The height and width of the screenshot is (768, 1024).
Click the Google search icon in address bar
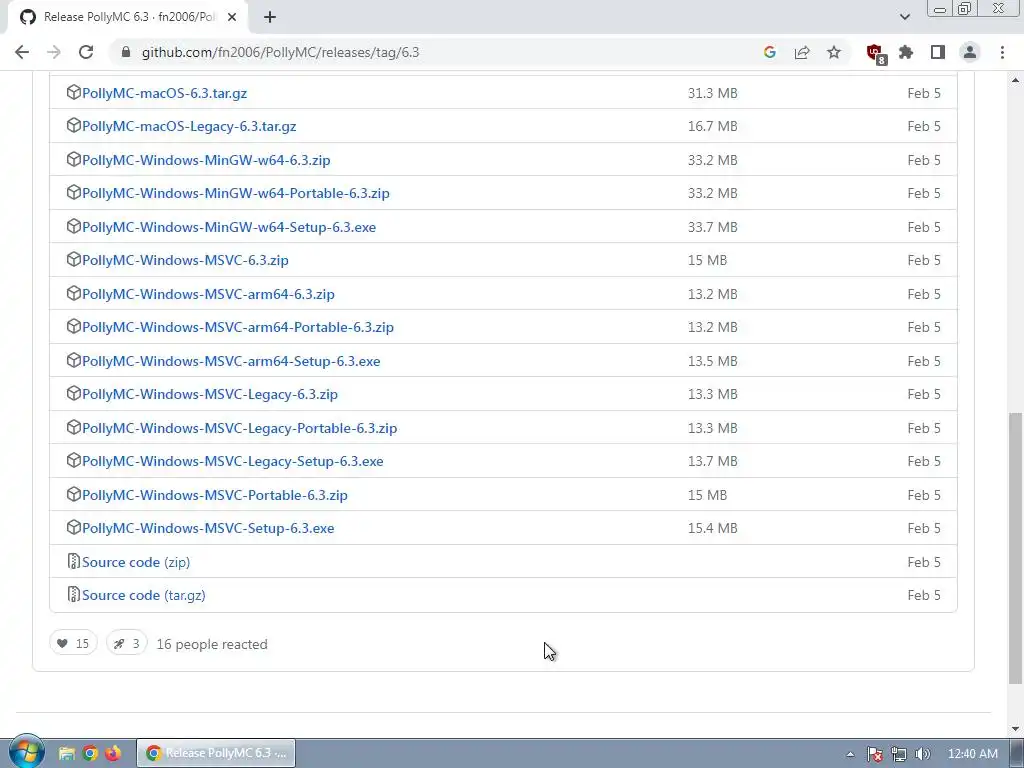pyautogui.click(x=769, y=52)
